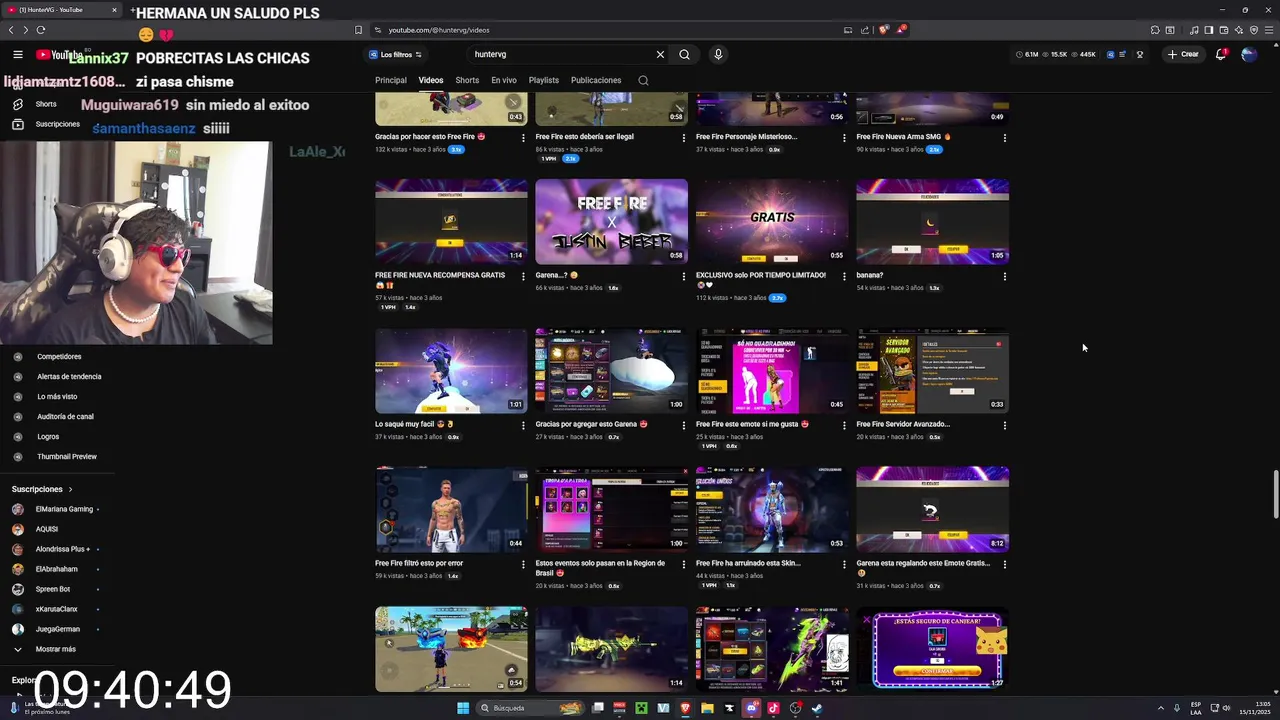Open the channel Shorts tab
1280x720 pixels.
467,80
